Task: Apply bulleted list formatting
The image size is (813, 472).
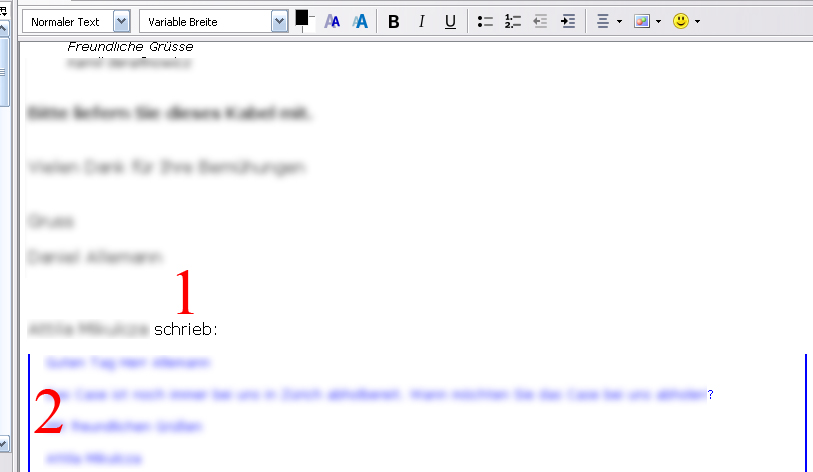Action: (x=486, y=21)
